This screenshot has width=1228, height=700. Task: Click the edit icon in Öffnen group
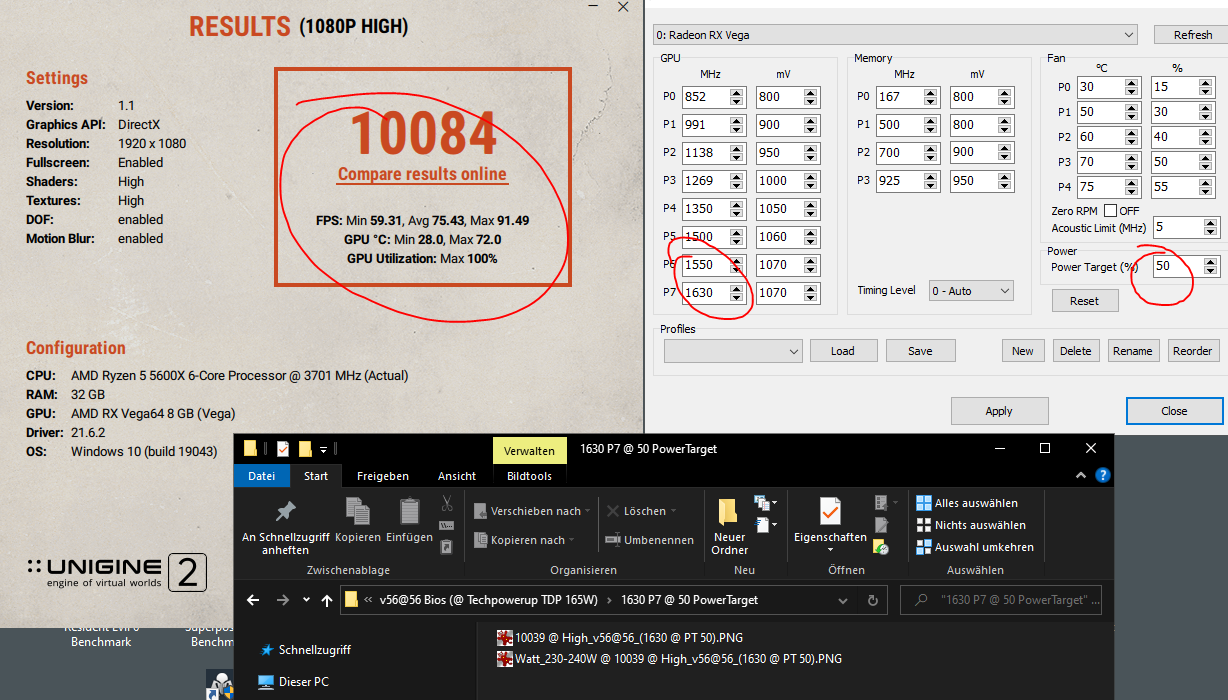click(x=881, y=524)
